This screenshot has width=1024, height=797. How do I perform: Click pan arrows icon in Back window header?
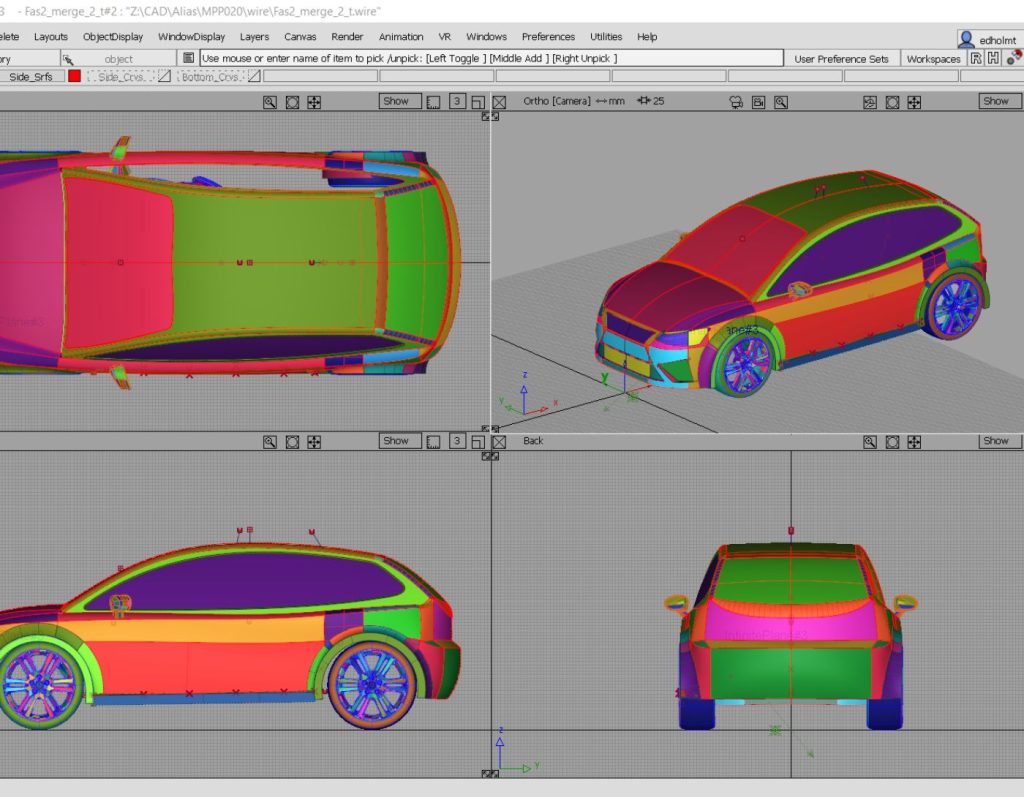point(914,442)
